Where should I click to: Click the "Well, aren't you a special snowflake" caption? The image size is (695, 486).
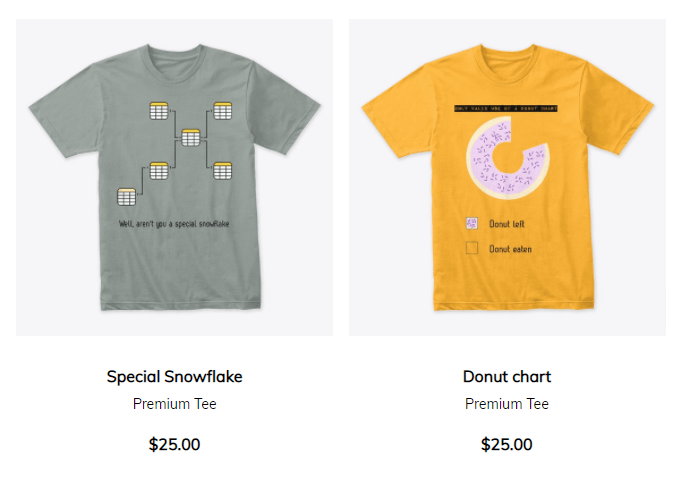[x=174, y=224]
